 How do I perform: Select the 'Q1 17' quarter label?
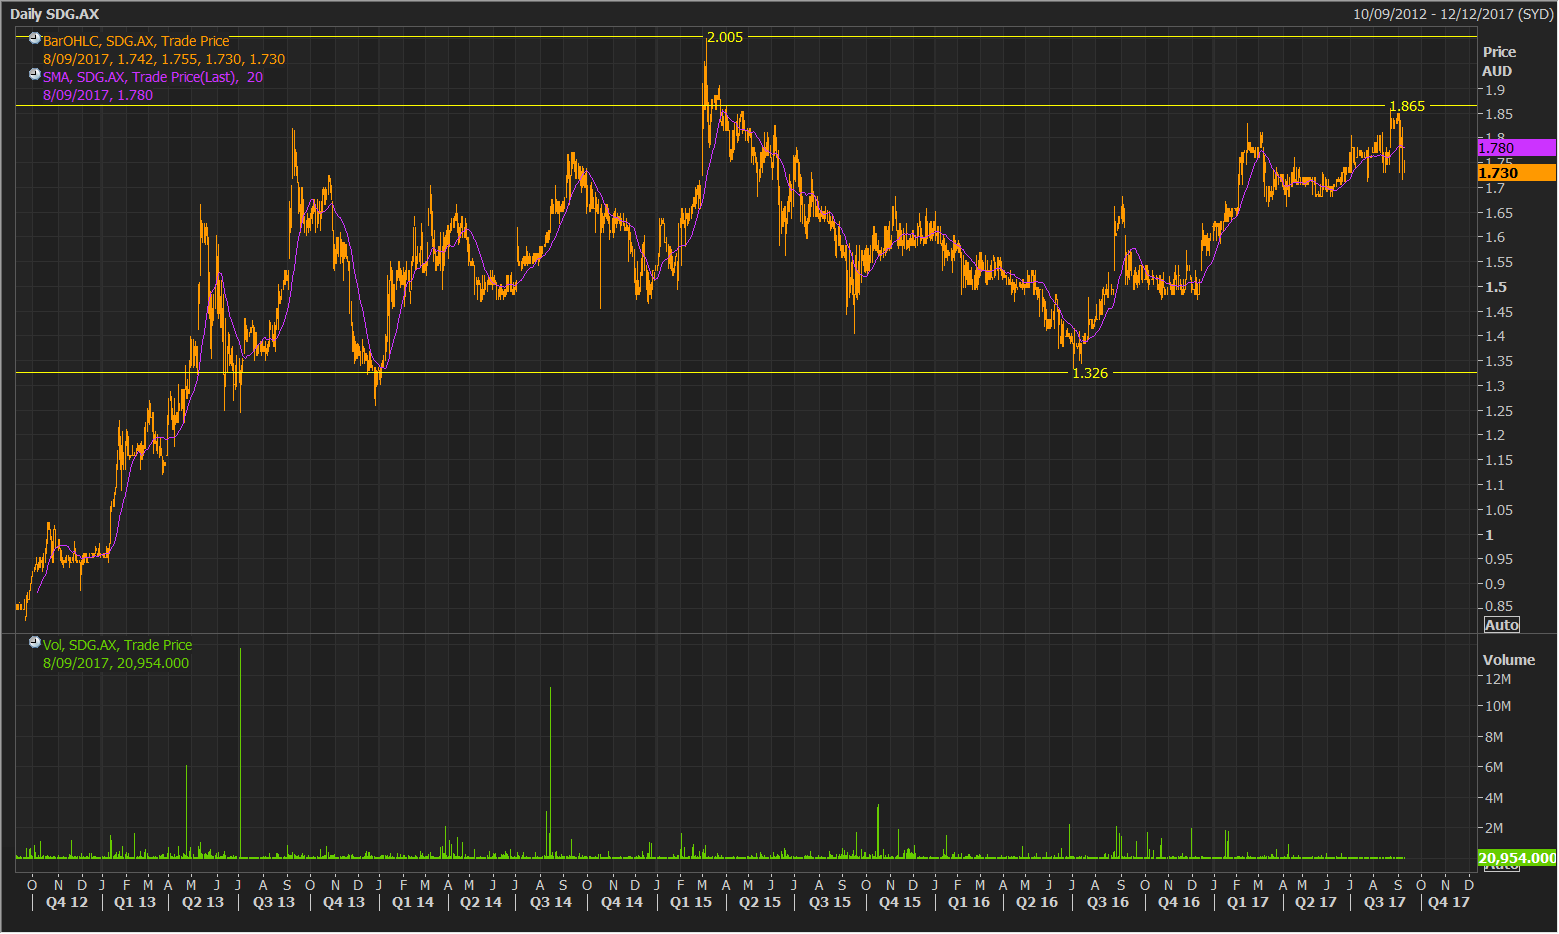coord(1248,902)
